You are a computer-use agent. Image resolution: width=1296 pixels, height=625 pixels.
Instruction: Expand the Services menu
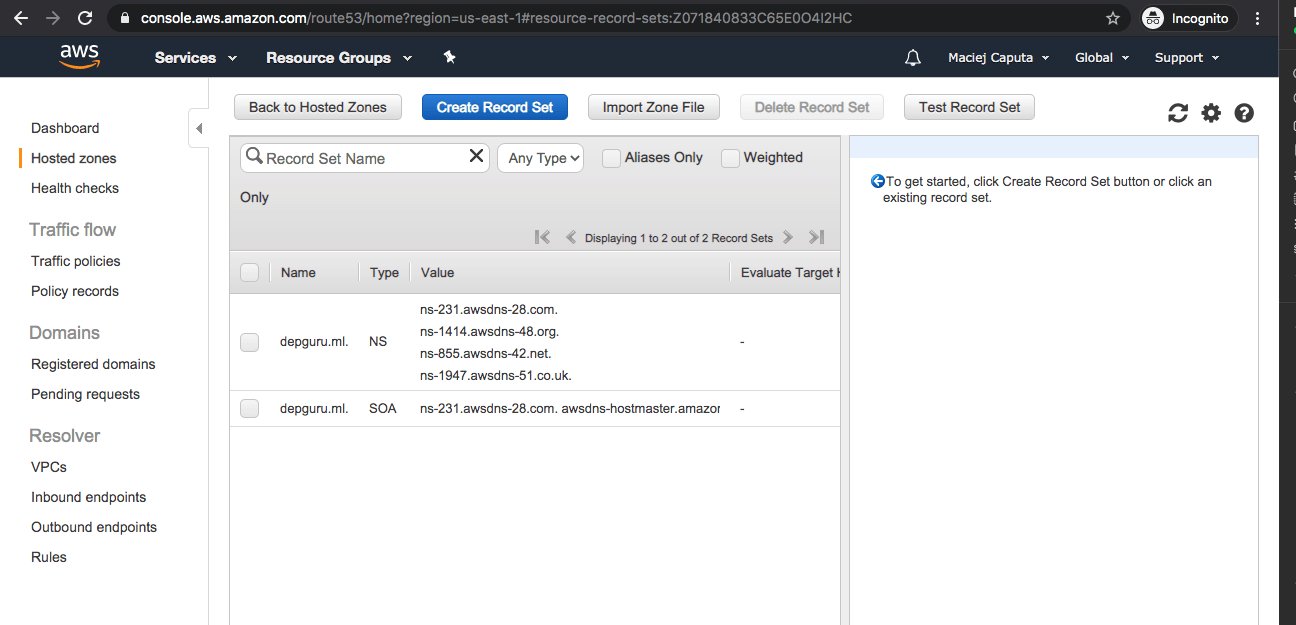pyautogui.click(x=195, y=58)
